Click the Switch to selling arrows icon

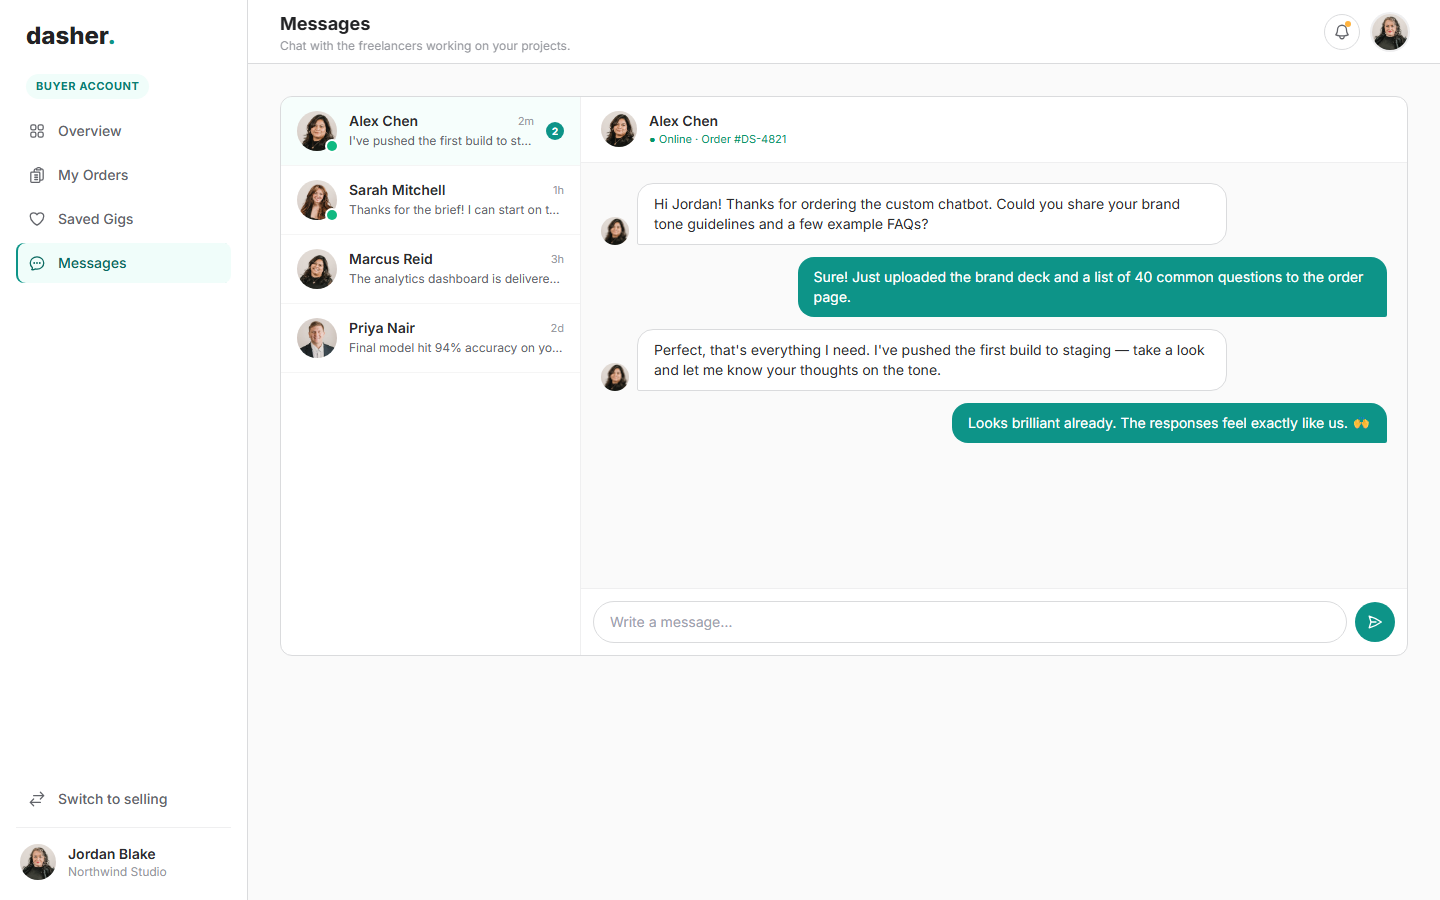click(x=37, y=799)
